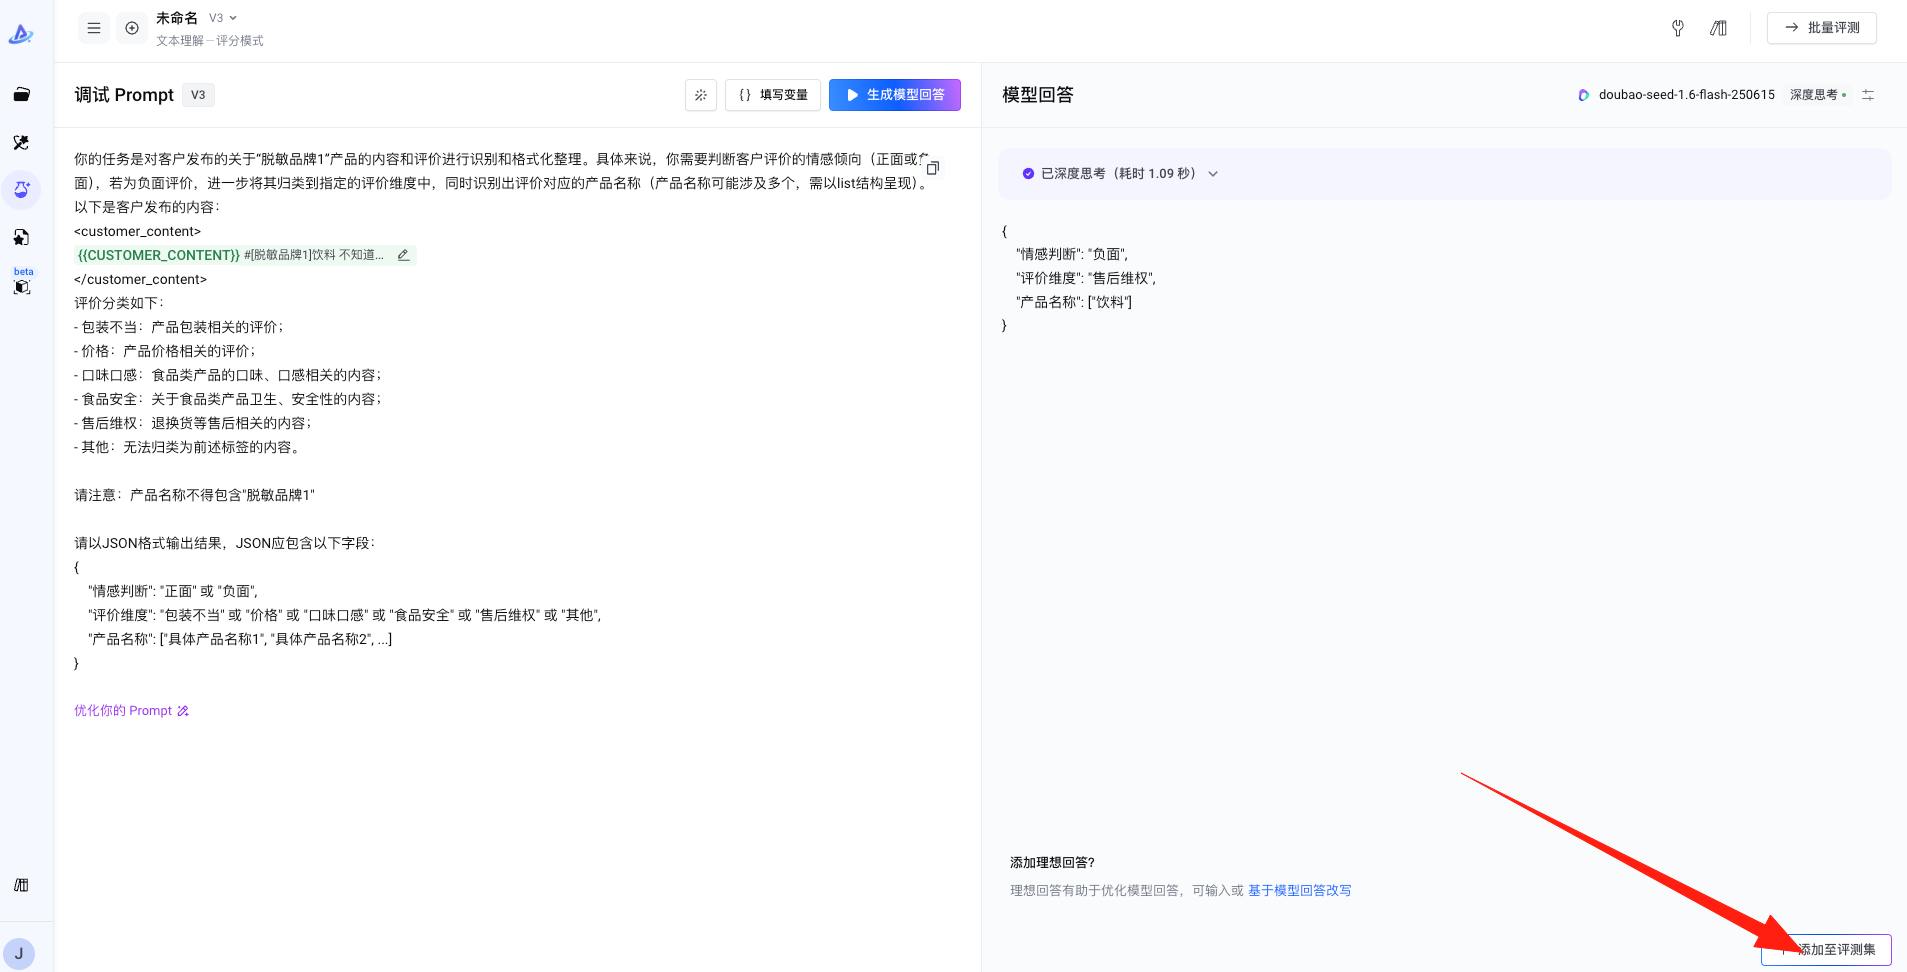The width and height of the screenshot is (1907, 972).
Task: Open the folder icon in left sidebar
Action: [21, 95]
